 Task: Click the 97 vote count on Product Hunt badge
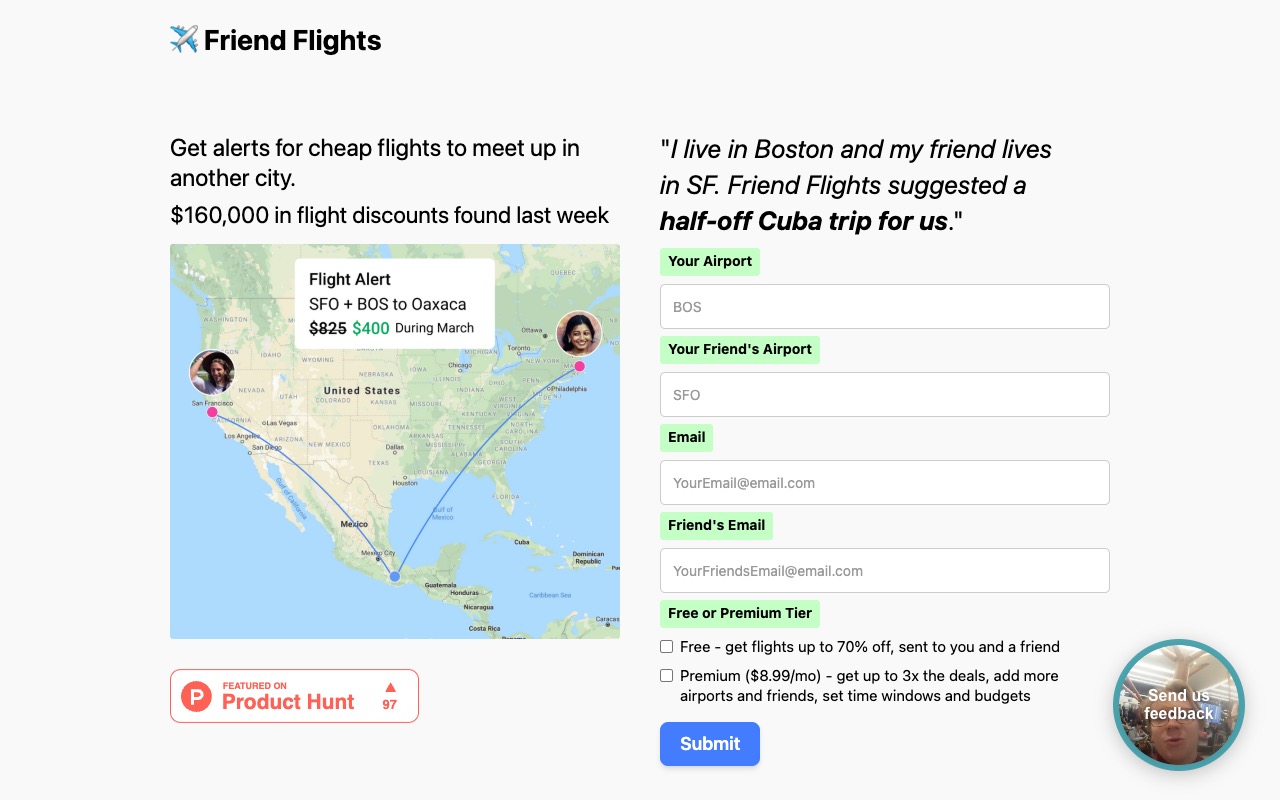coord(390,704)
